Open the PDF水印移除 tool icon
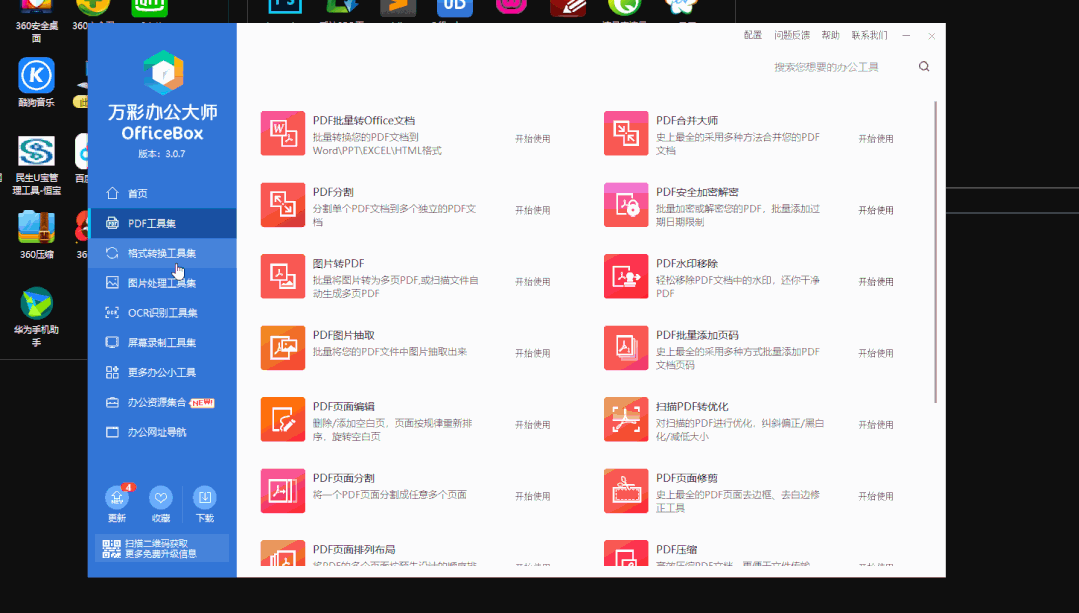The height and width of the screenshot is (613, 1079). pyautogui.click(x=626, y=277)
